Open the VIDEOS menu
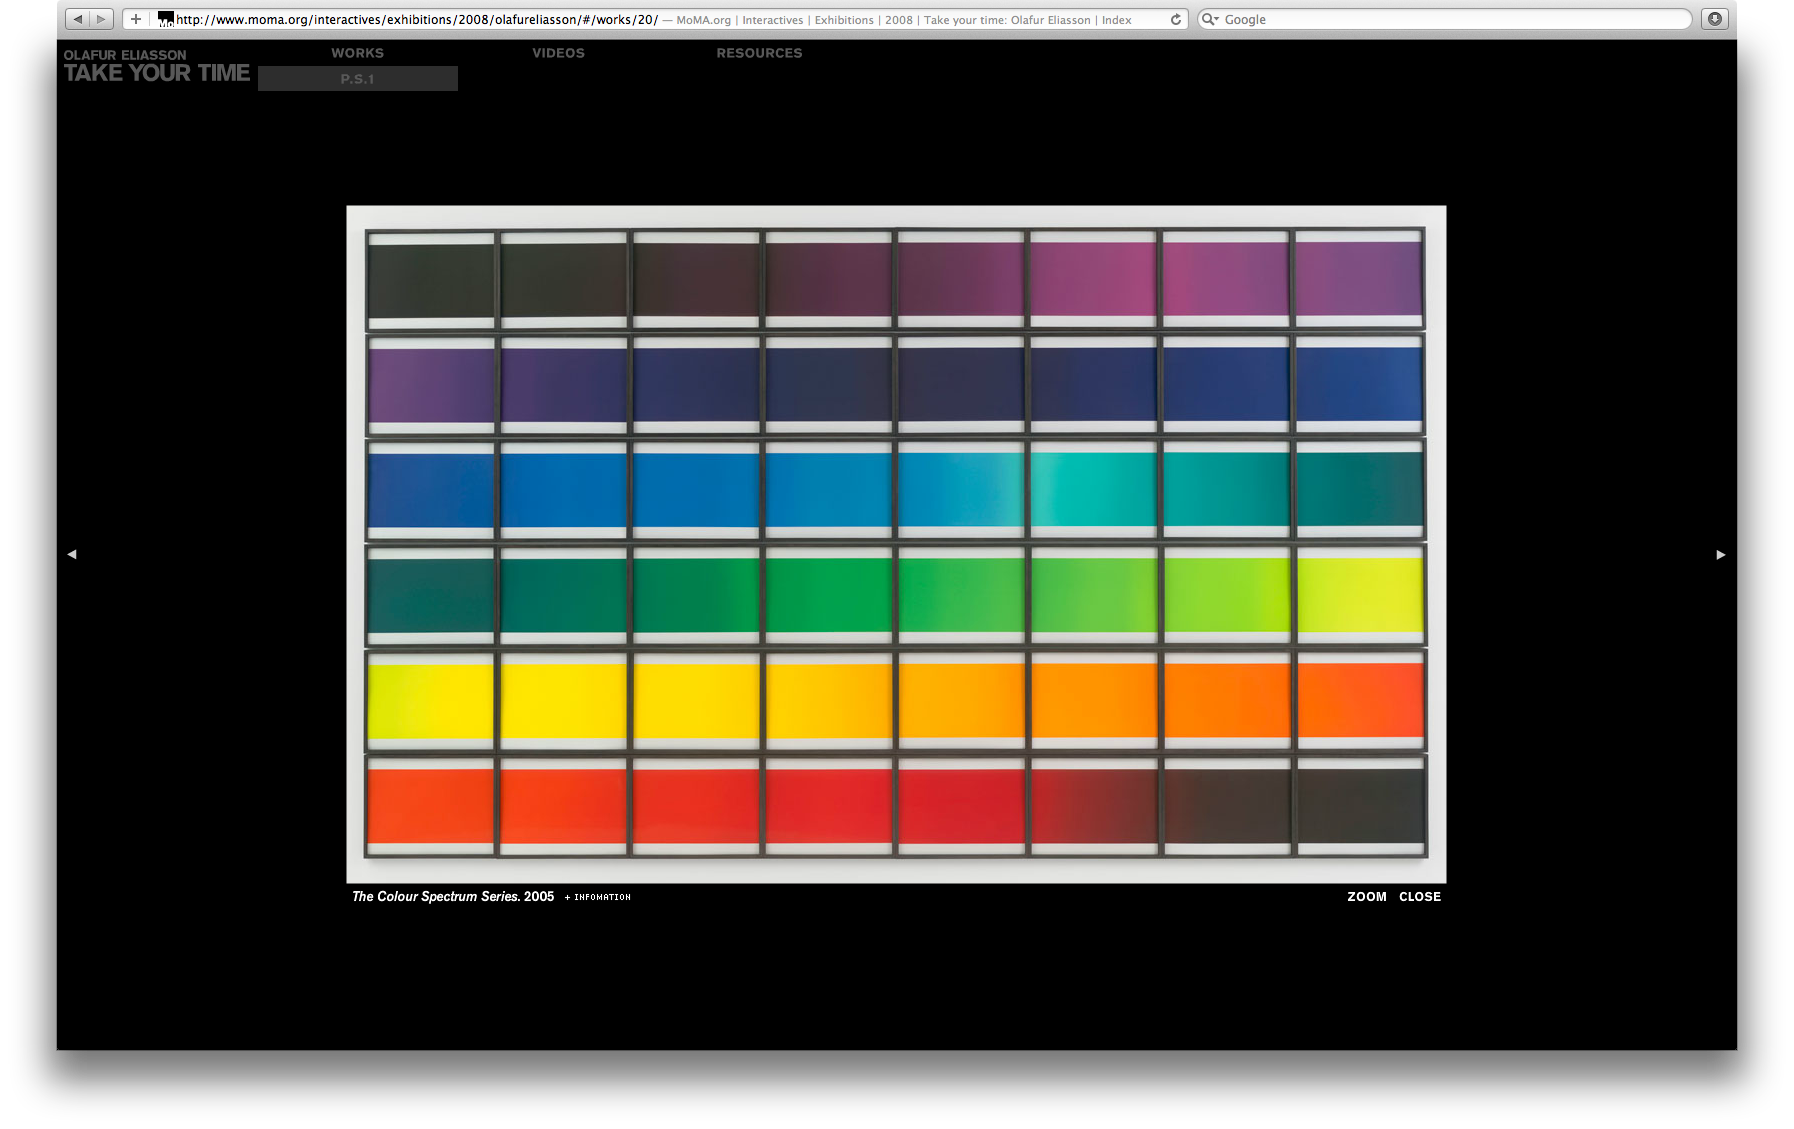 coord(558,53)
